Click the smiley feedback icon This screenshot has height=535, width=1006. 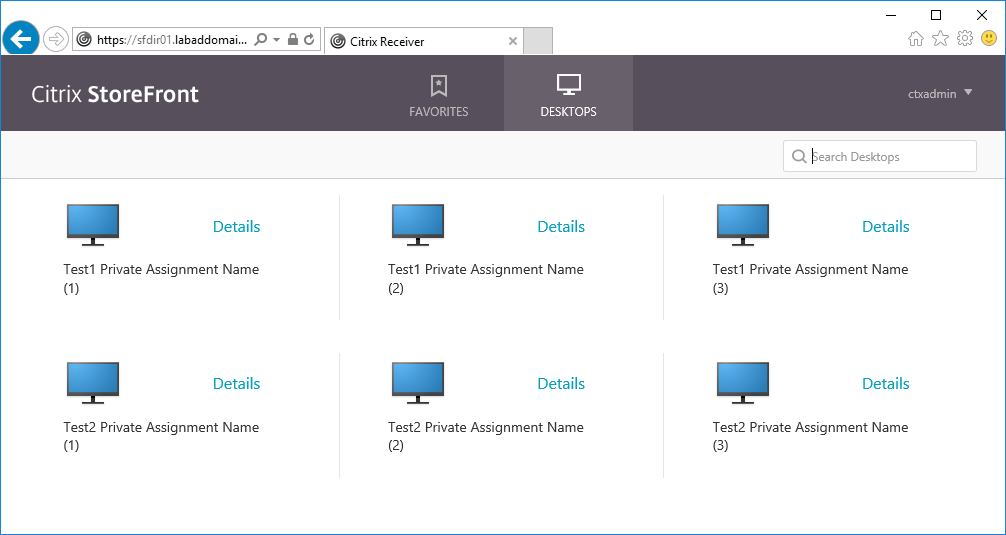[x=989, y=39]
